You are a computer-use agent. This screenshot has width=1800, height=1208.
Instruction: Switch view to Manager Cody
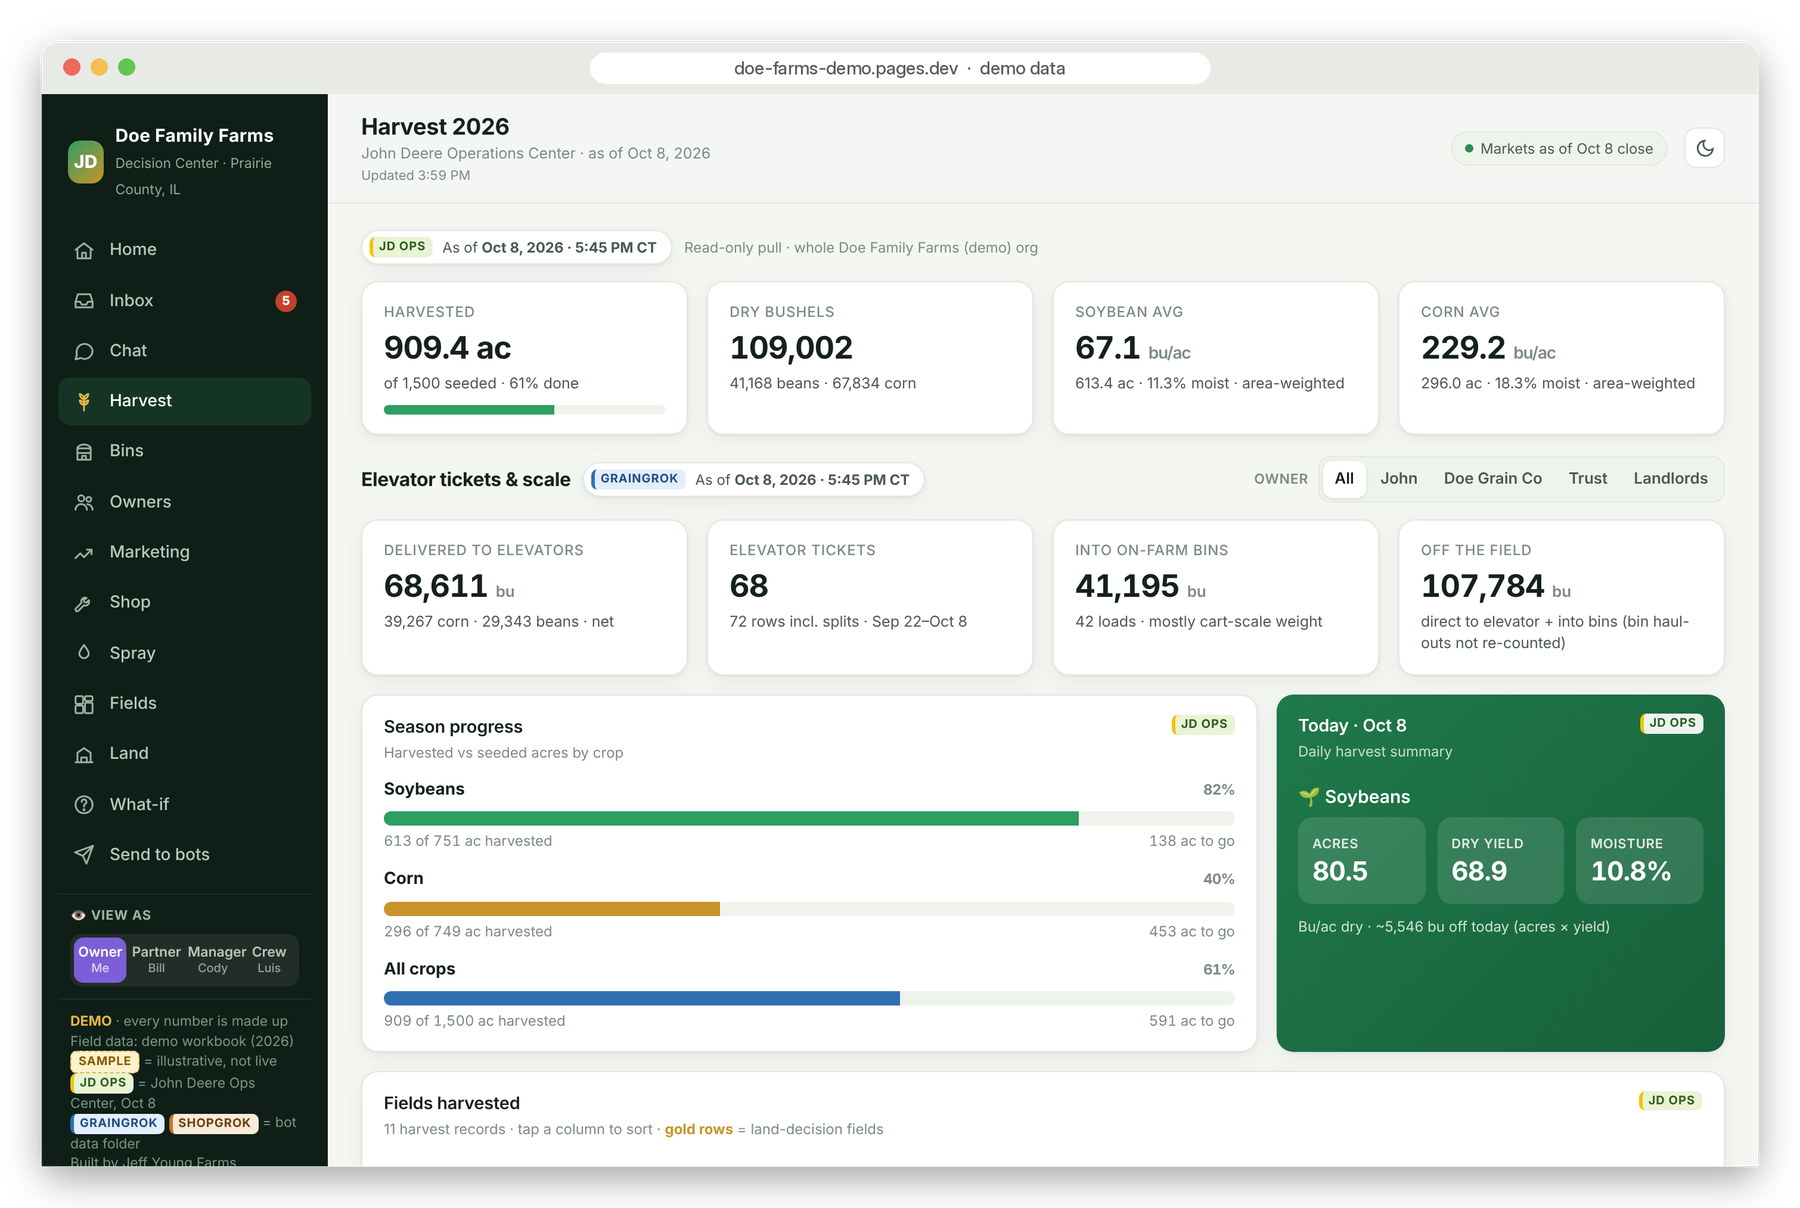click(216, 960)
